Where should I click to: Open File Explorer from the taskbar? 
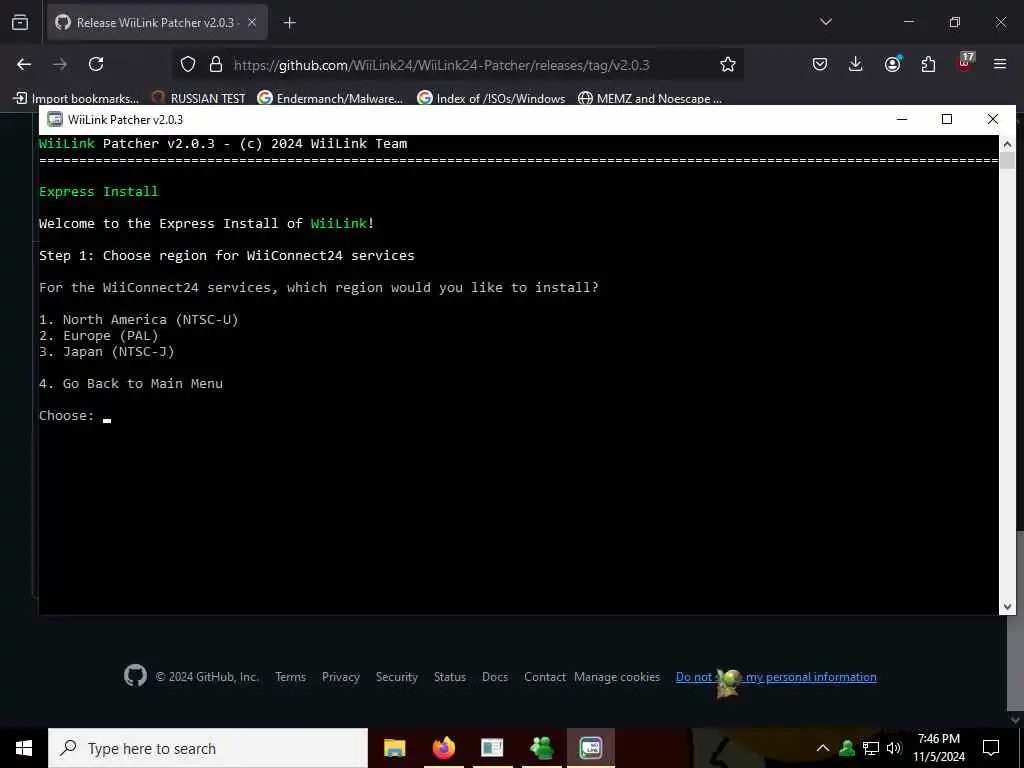(394, 748)
